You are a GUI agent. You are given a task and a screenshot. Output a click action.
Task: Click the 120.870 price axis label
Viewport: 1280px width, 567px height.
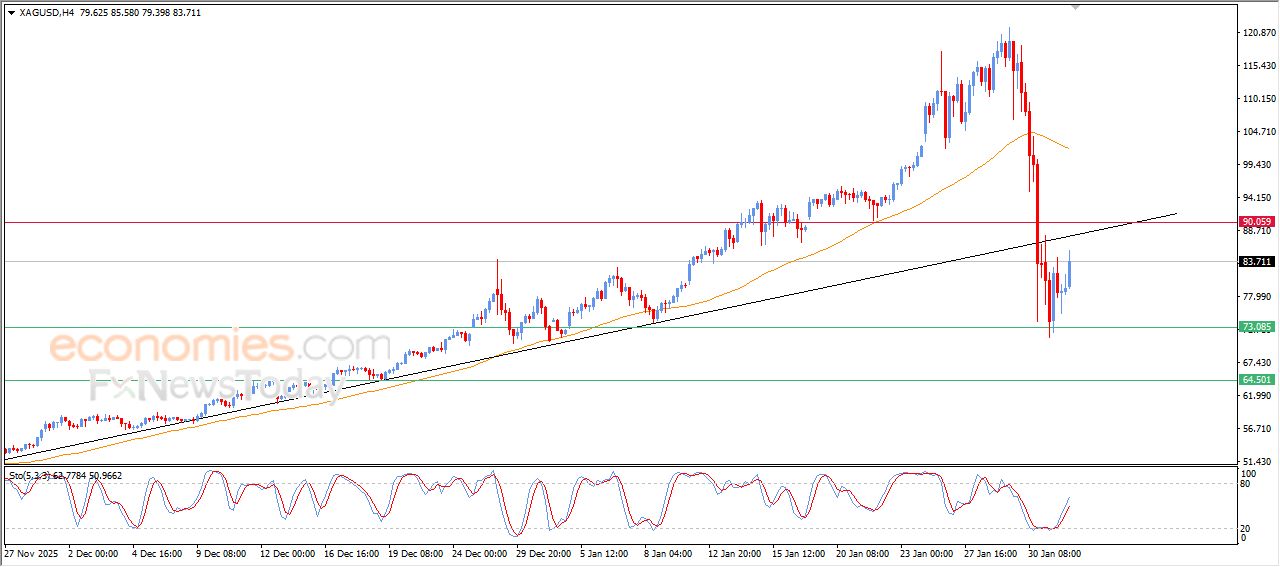[1258, 33]
